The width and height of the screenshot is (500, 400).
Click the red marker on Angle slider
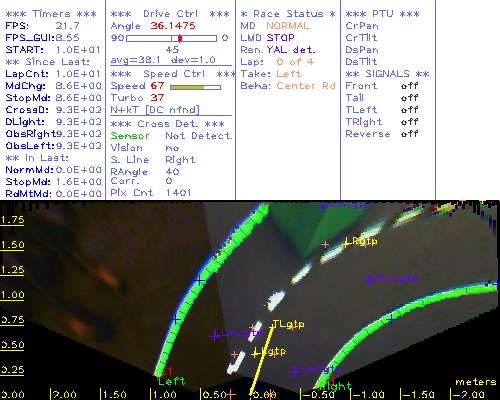pos(180,38)
